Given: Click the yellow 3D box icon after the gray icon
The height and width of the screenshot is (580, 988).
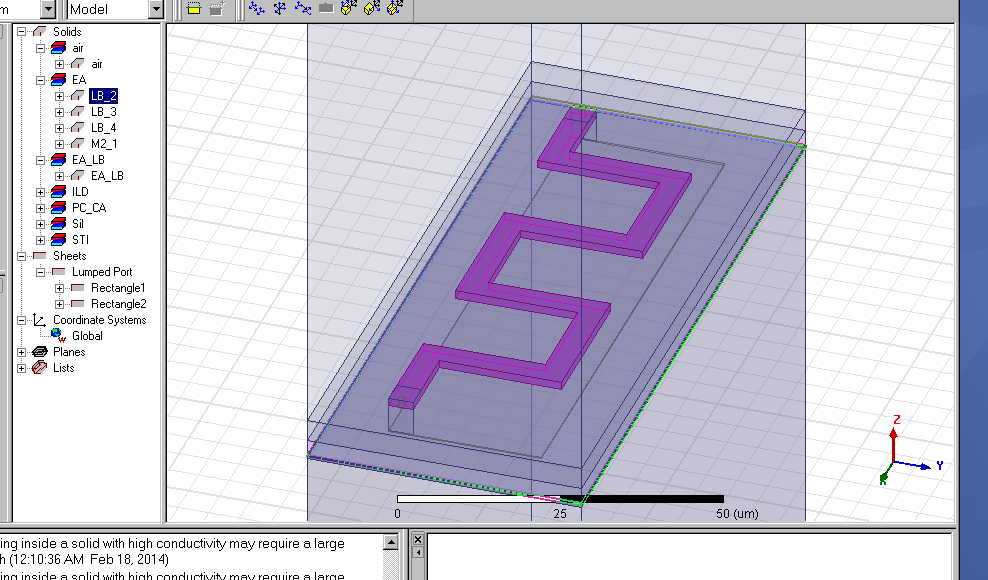Looking at the screenshot, I should (x=348, y=9).
